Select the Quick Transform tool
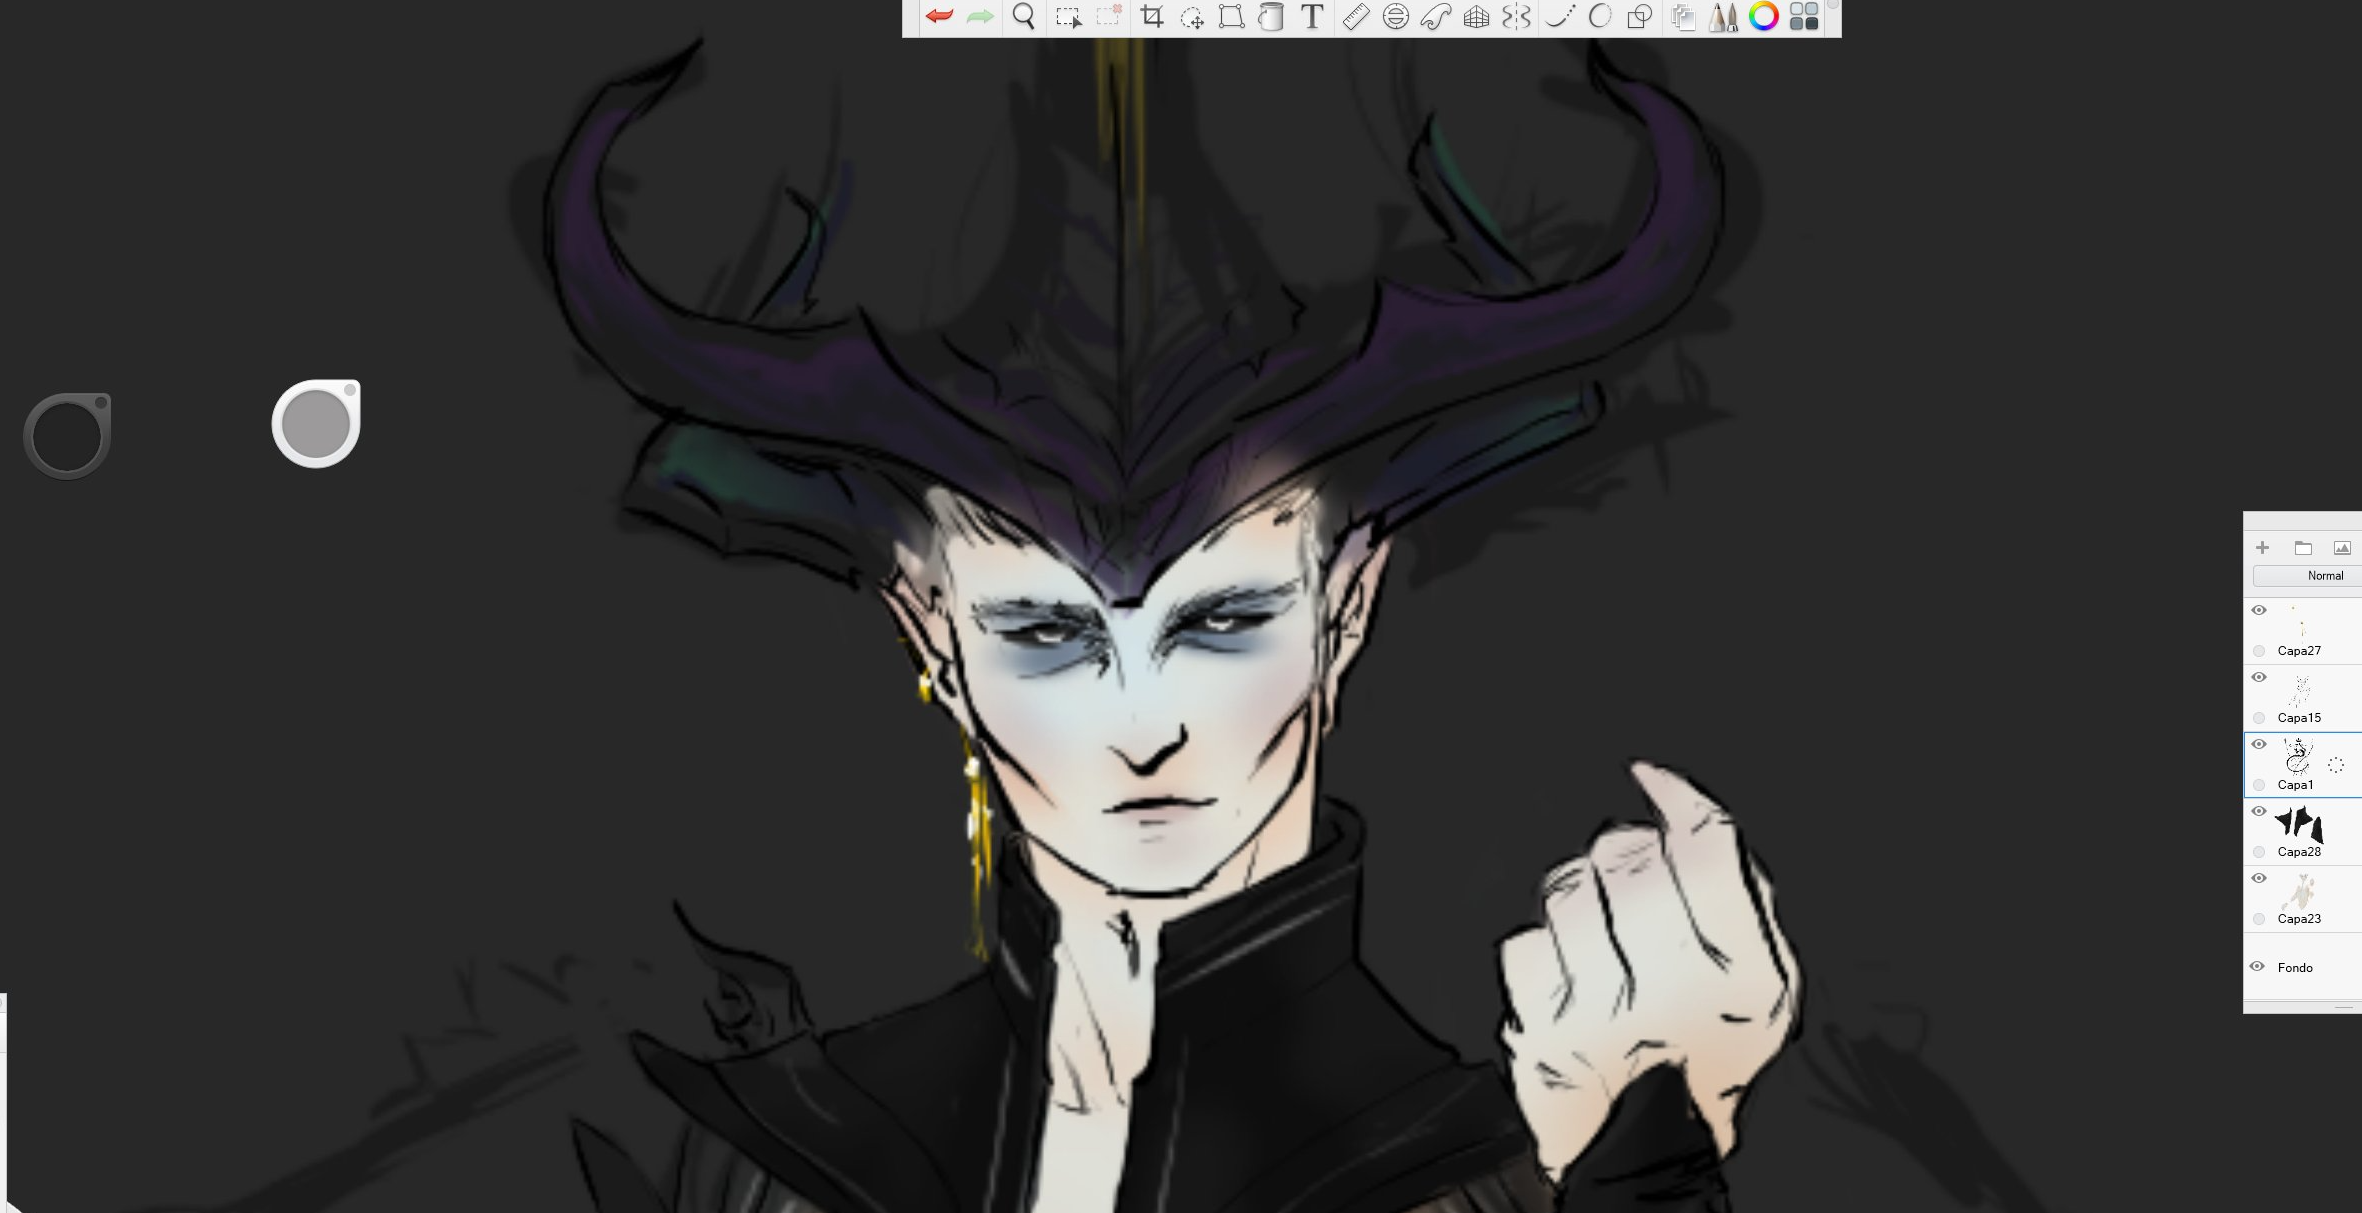The height and width of the screenshot is (1213, 2362). [x=1192, y=17]
